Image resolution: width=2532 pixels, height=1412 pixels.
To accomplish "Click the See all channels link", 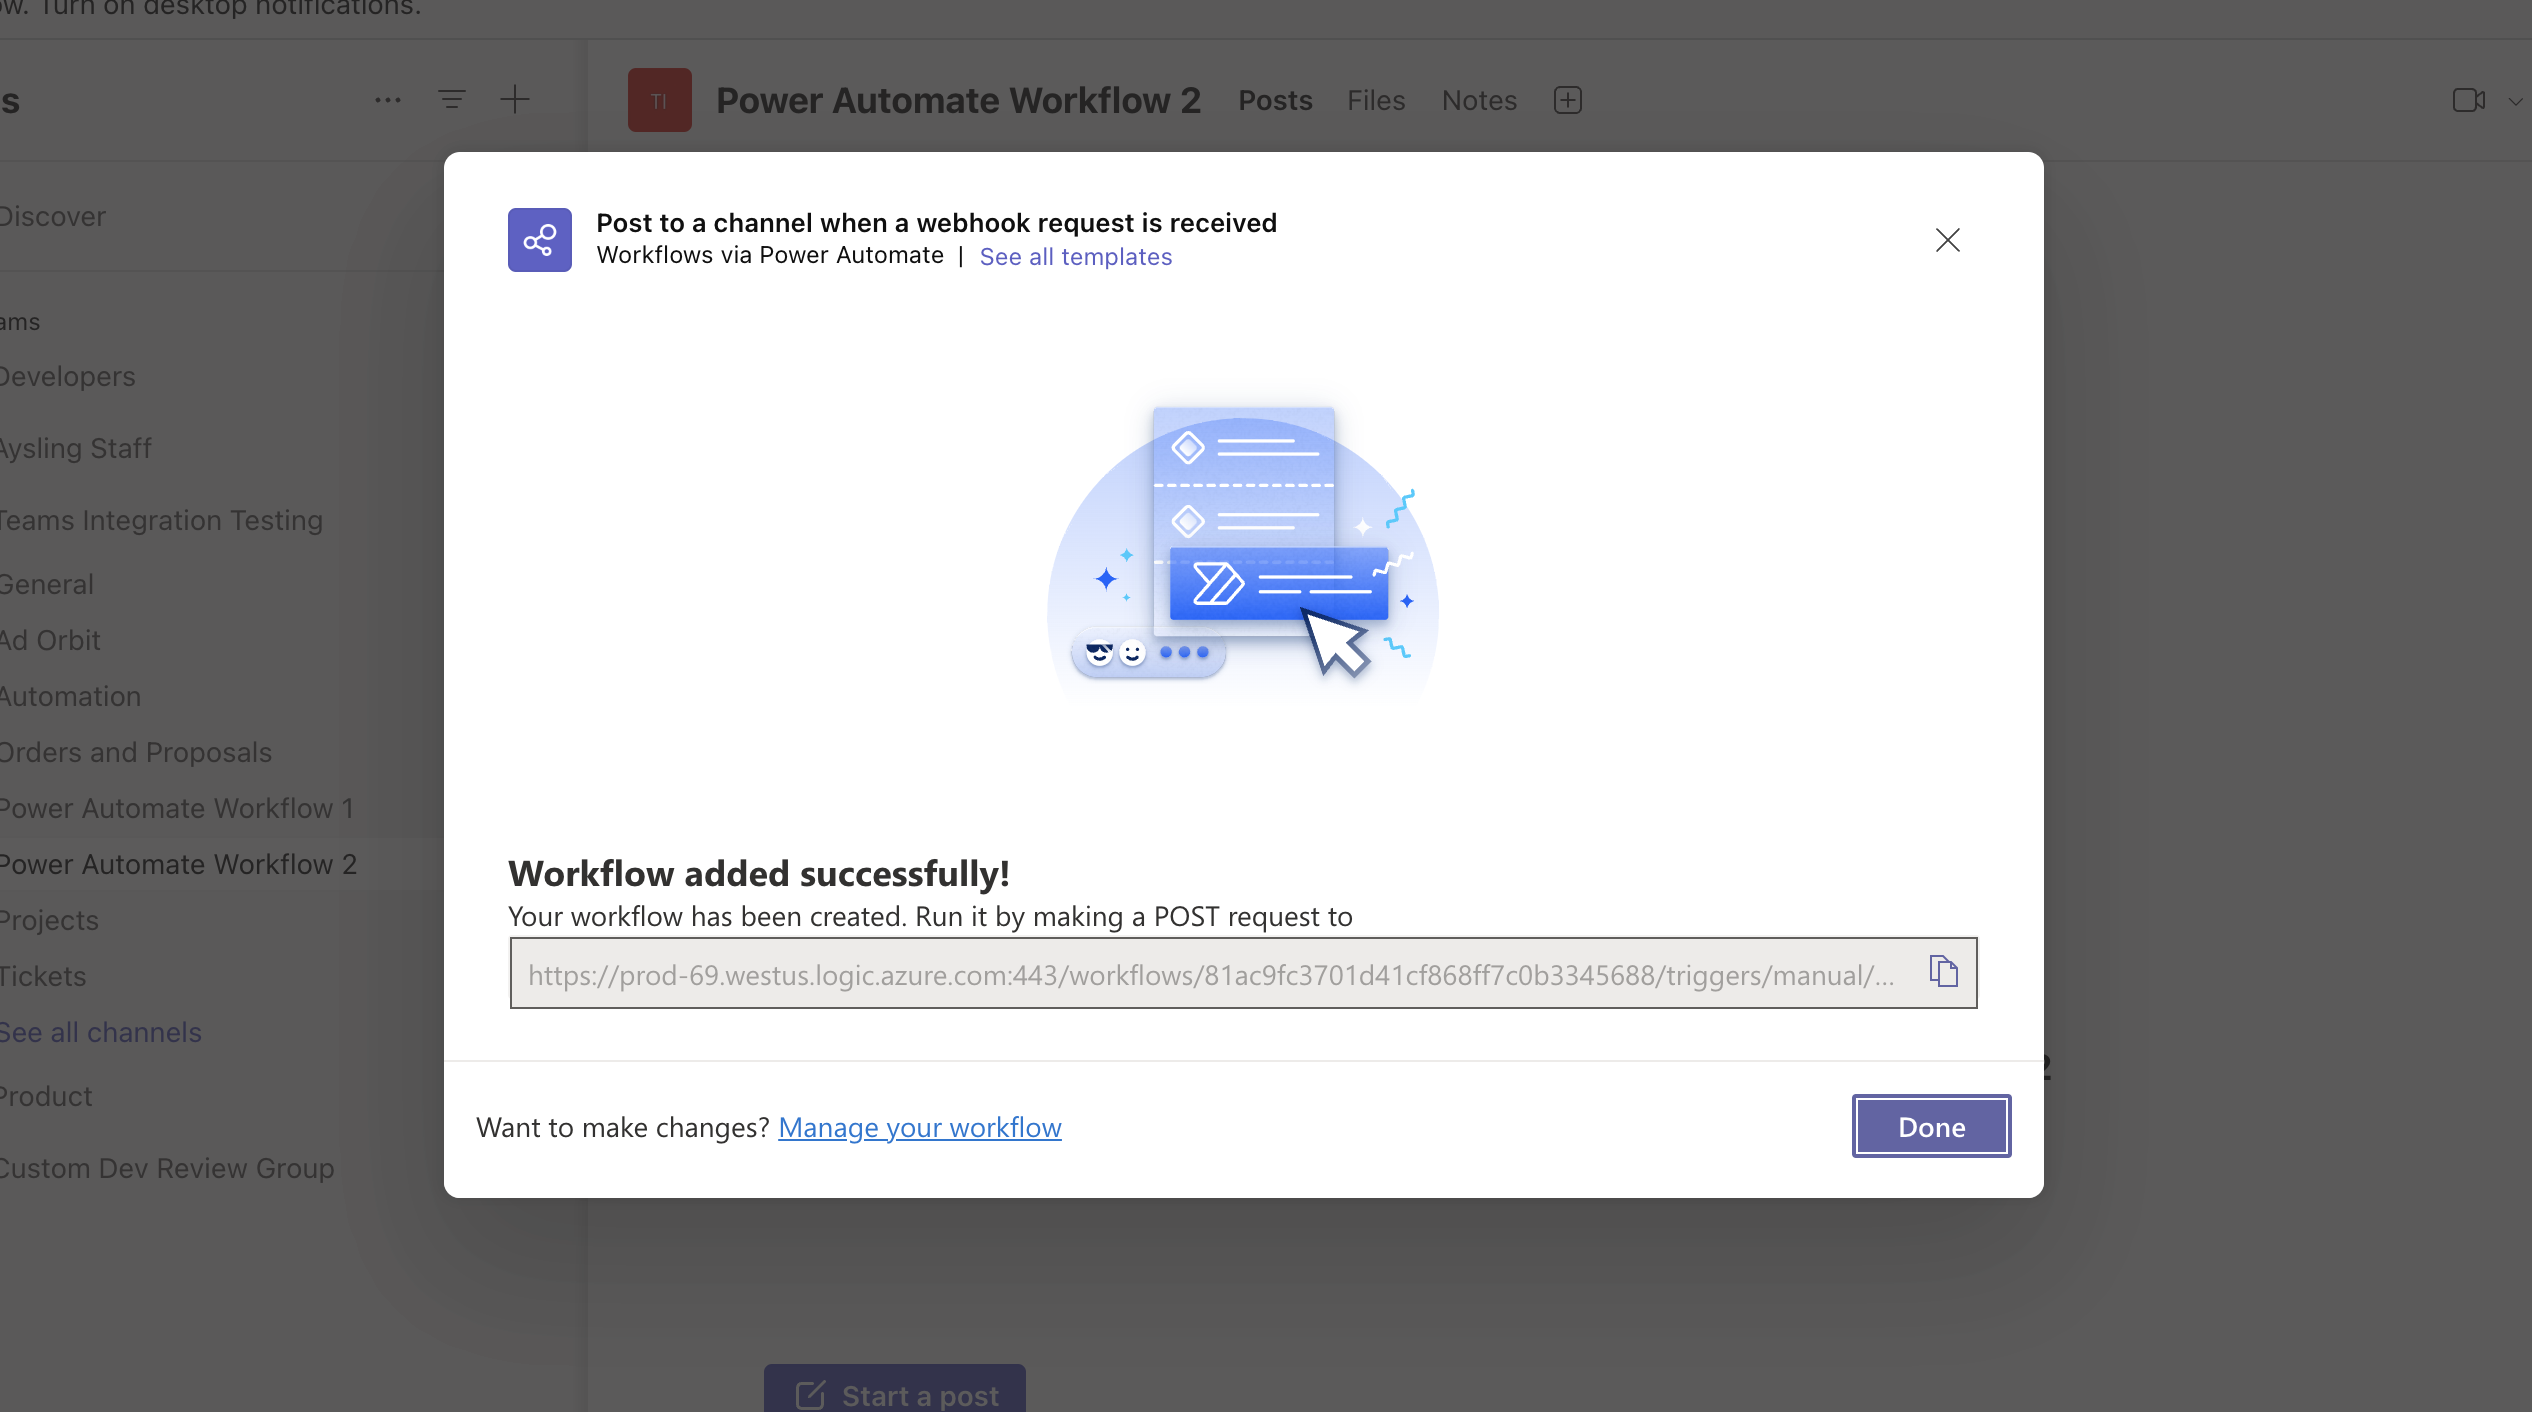I will tap(100, 1032).
